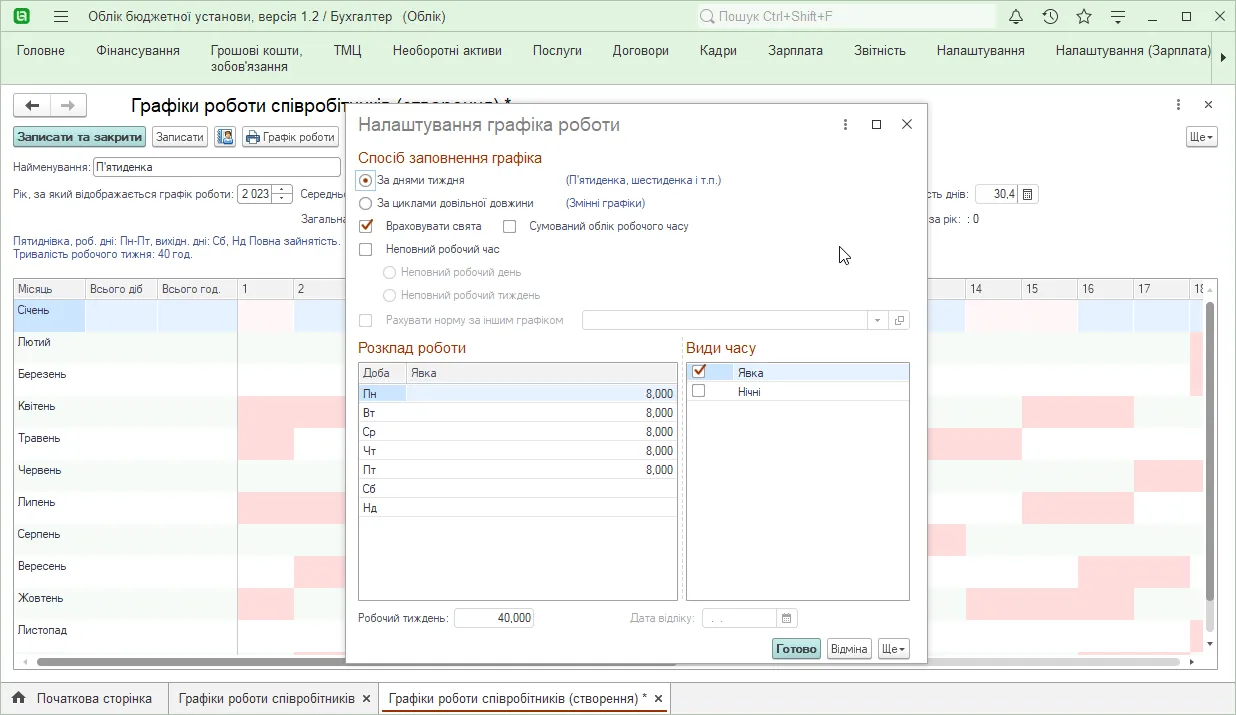The width and height of the screenshot is (1236, 715).
Task: Open calendar picker for Дата відліку
Action: (787, 618)
